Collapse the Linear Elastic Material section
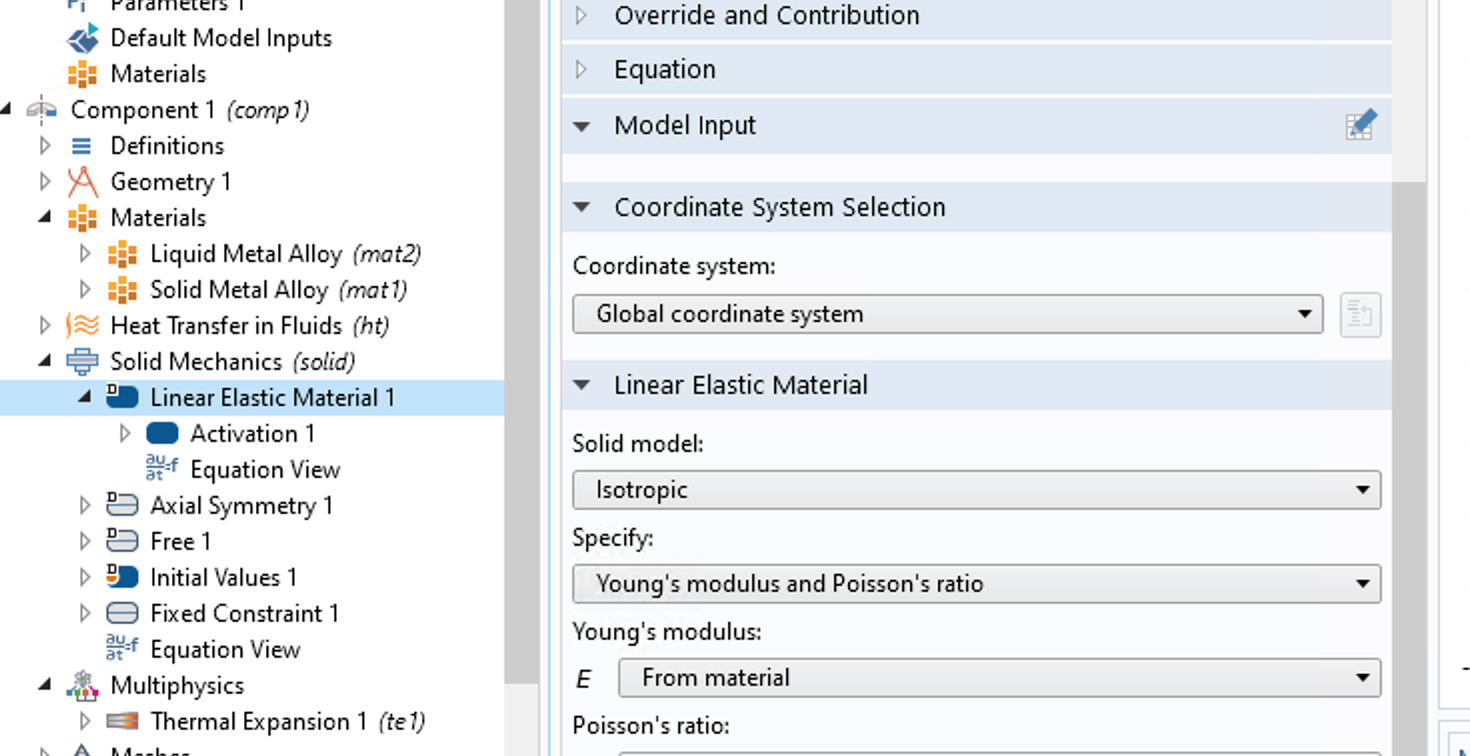The width and height of the screenshot is (1470, 756). point(582,385)
